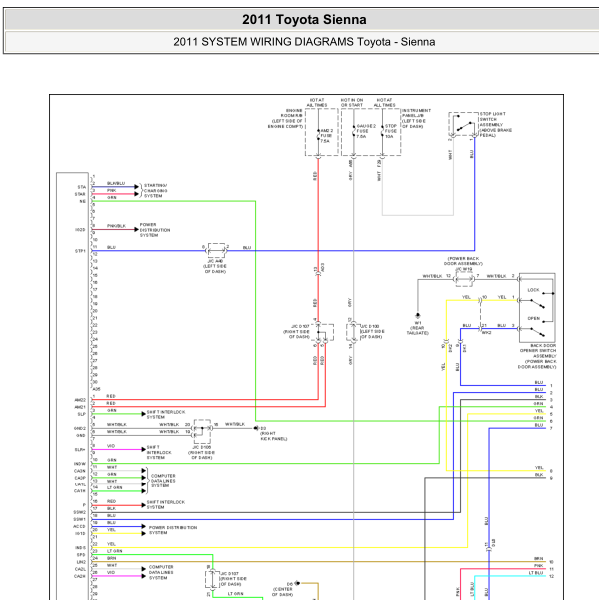Click the "(POWER BACK DOOR ASSEMBLY)" label above J/C W12

[x=463, y=261]
